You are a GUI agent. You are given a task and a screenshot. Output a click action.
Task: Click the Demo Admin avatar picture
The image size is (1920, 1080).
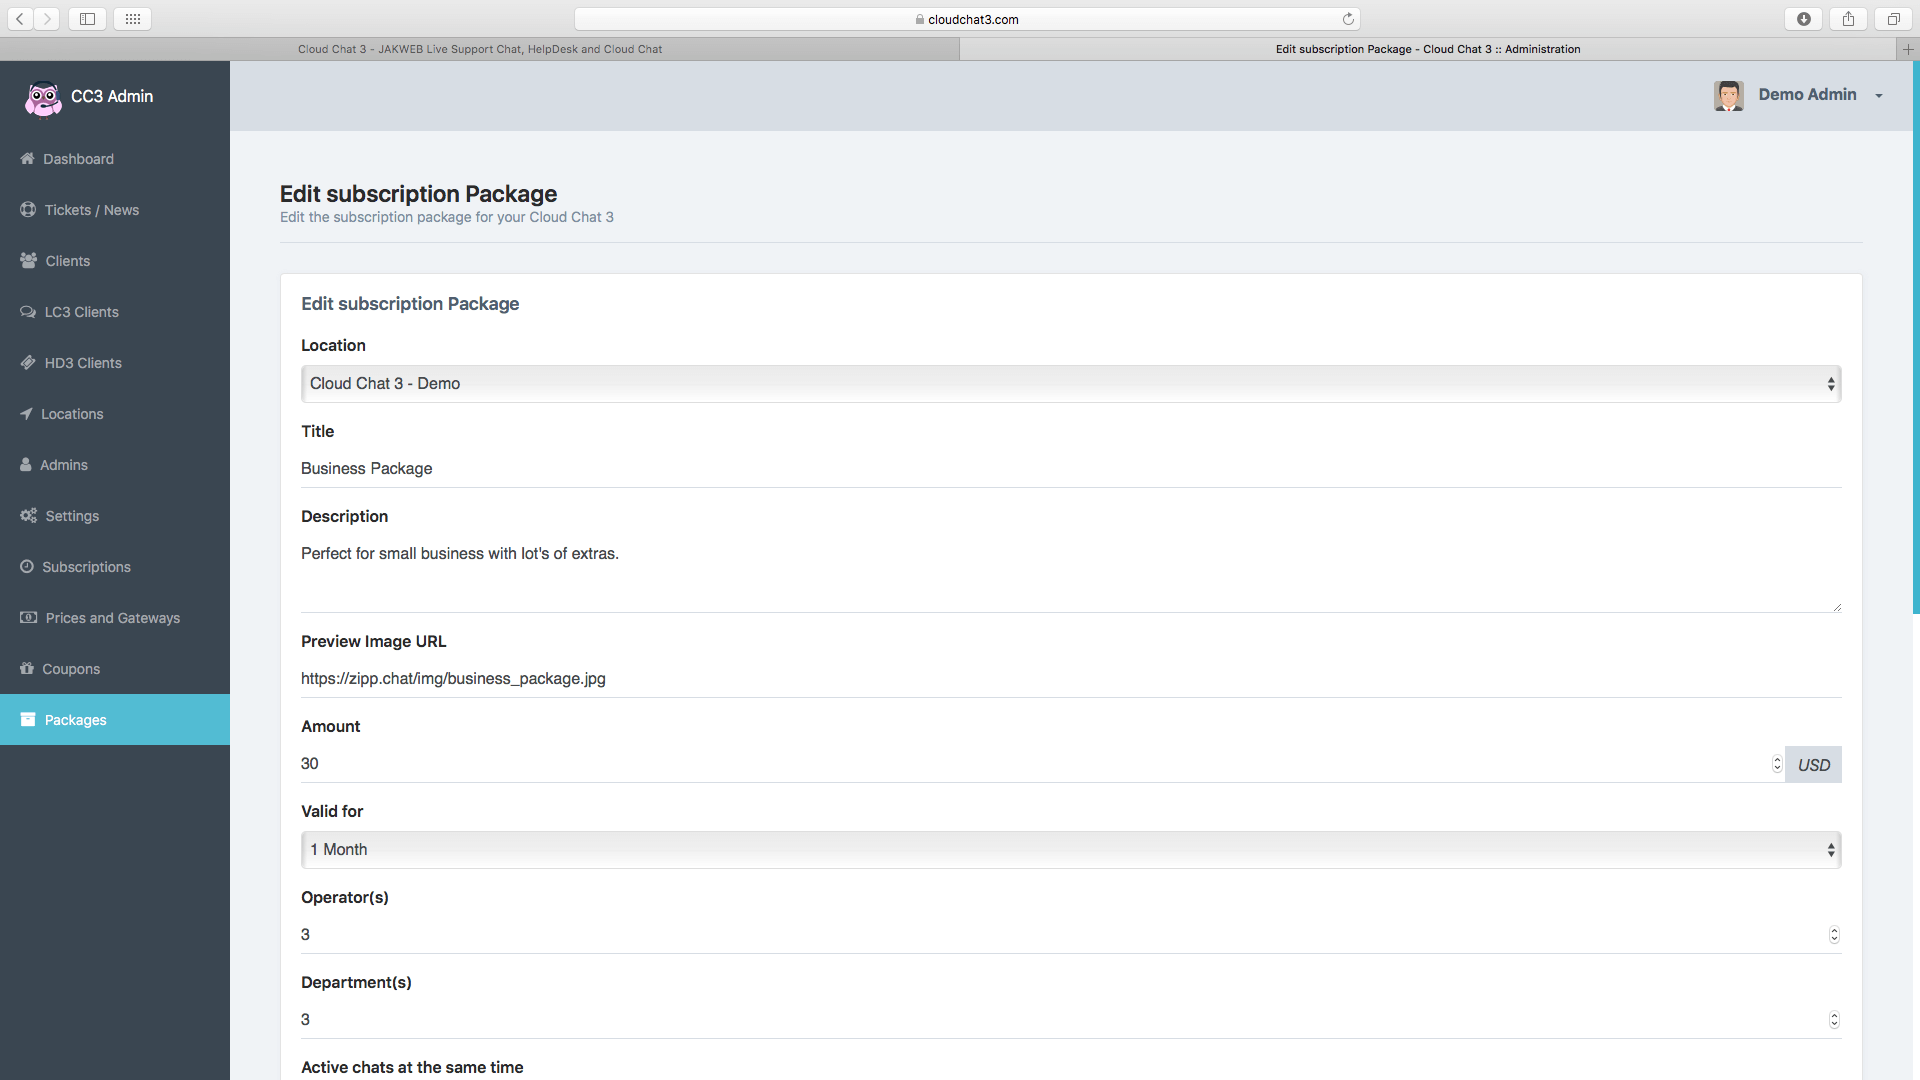coord(1729,95)
